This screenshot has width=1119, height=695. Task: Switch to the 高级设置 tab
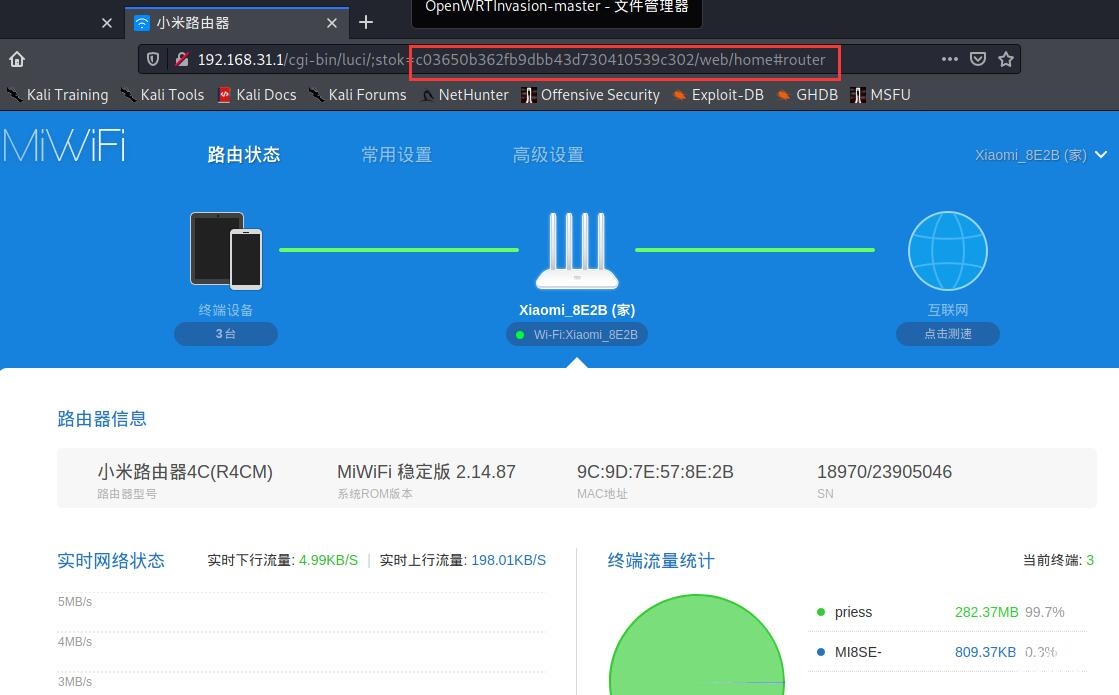tap(548, 155)
